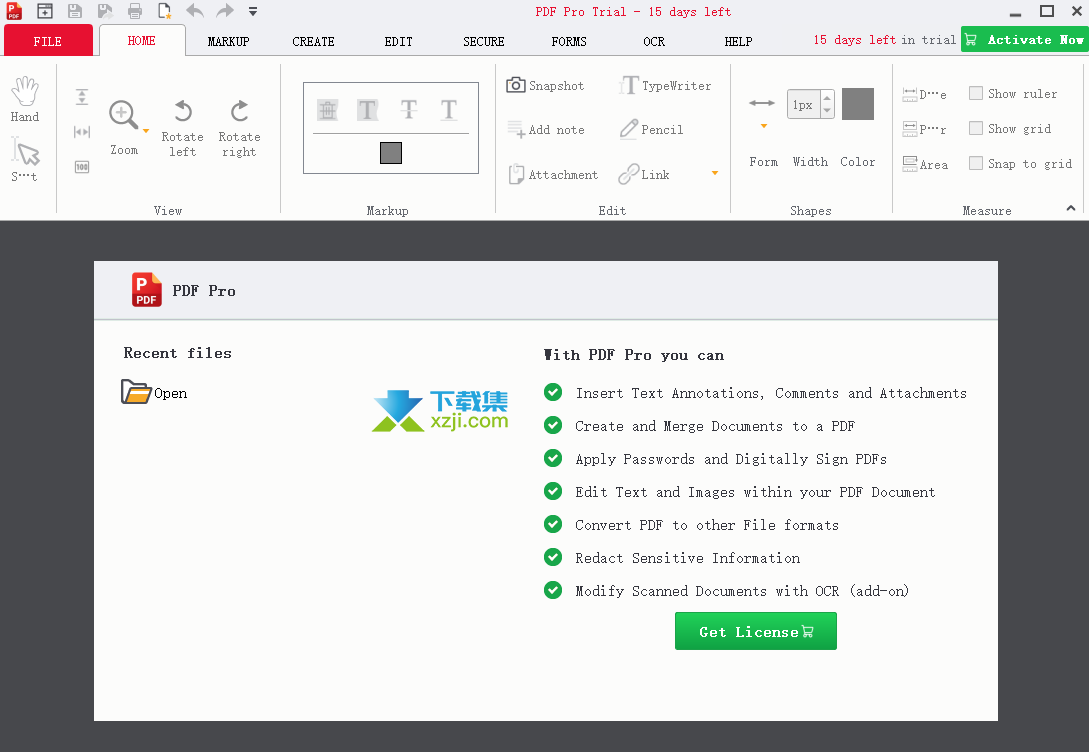1089x752 pixels.
Task: Click the Add note tool
Action: point(545,130)
